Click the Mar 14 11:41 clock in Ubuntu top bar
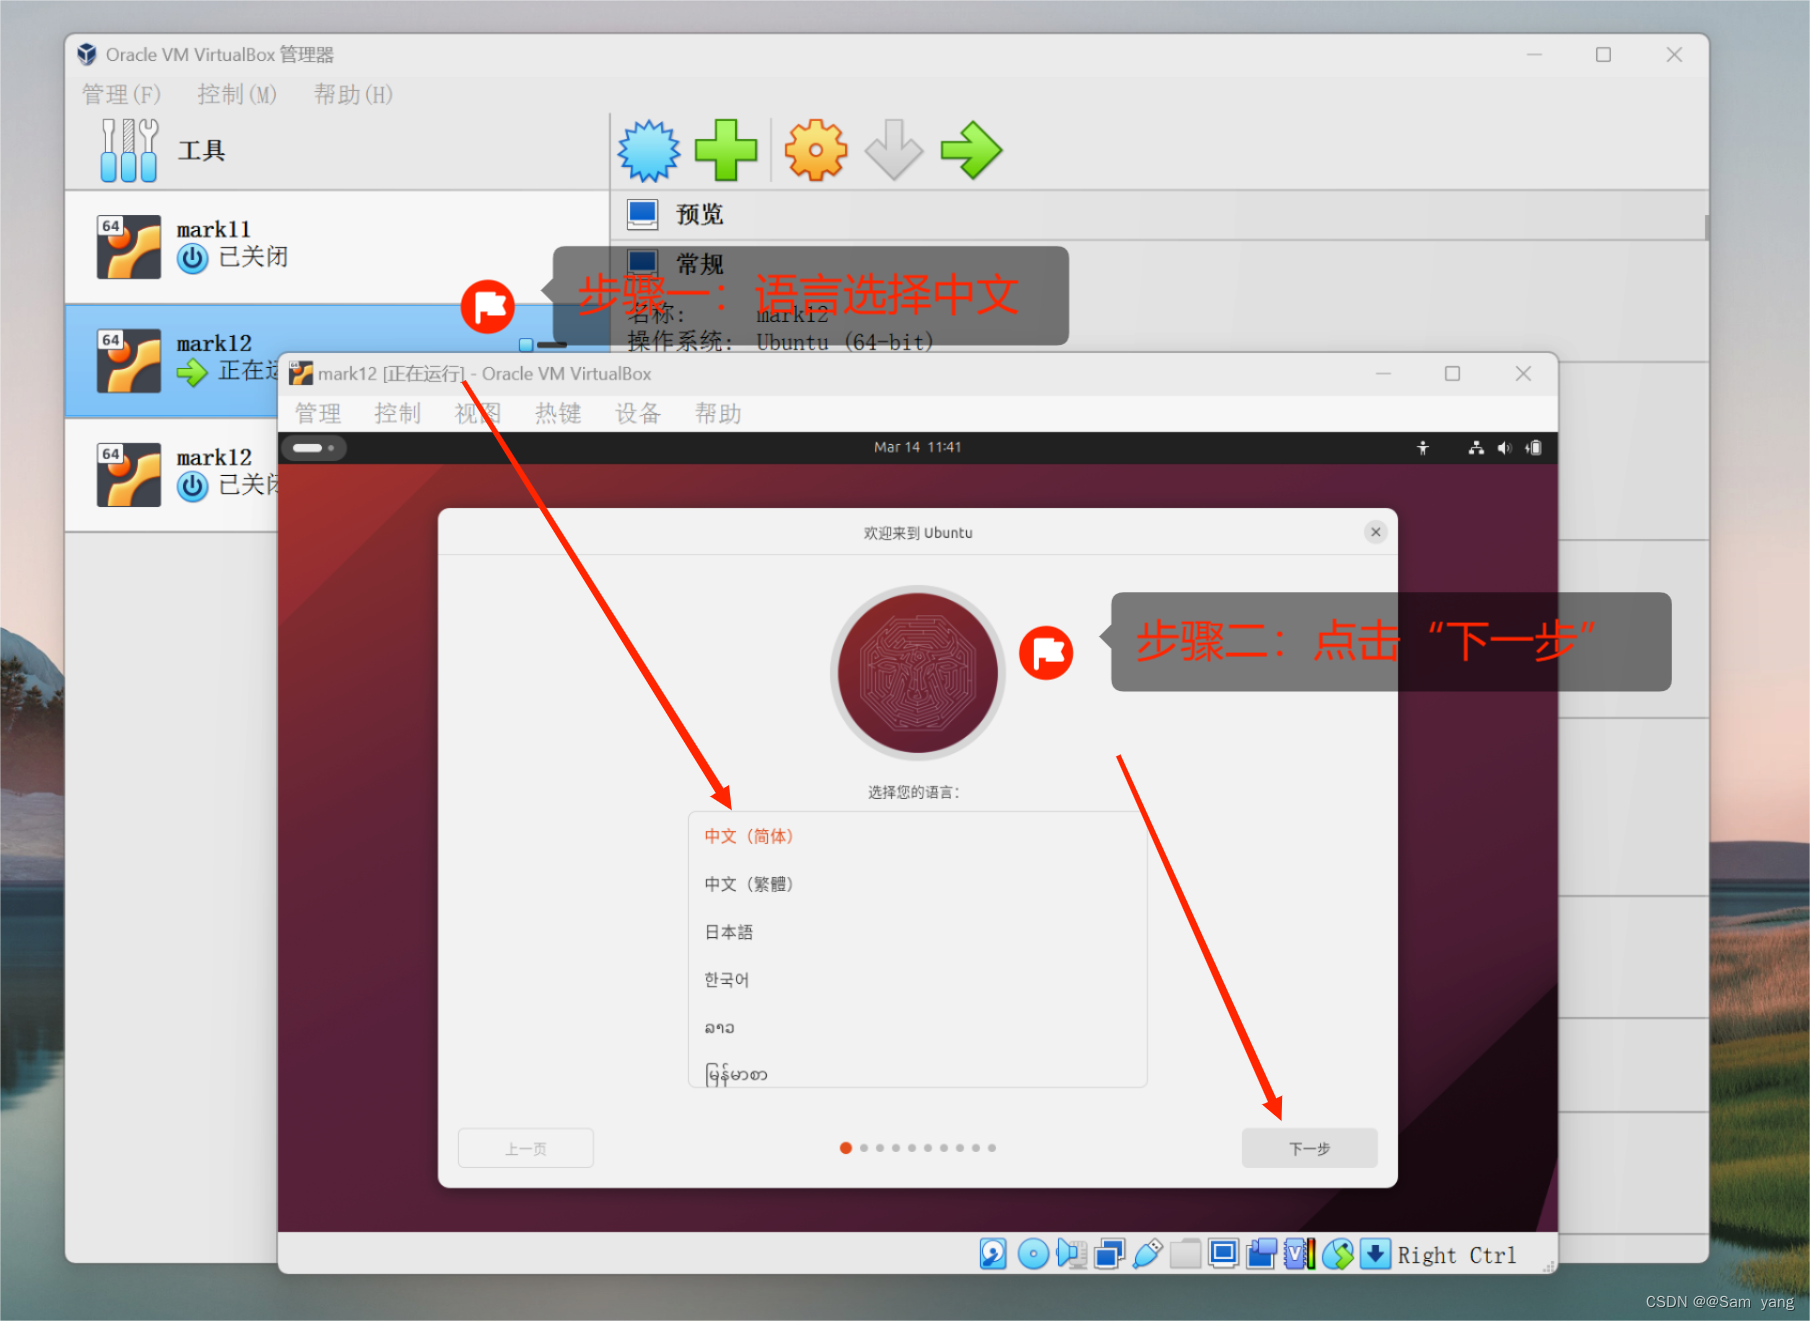This screenshot has width=1810, height=1321. pos(917,448)
